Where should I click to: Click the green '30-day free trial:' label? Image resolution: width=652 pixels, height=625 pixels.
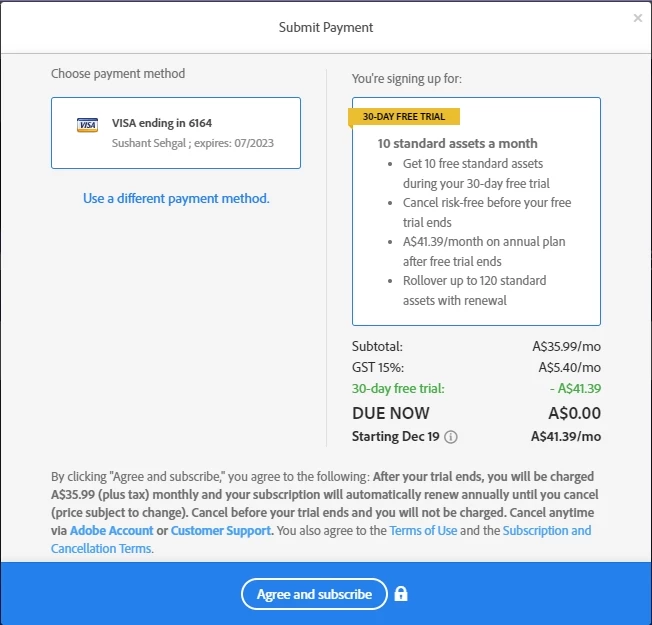pos(398,388)
